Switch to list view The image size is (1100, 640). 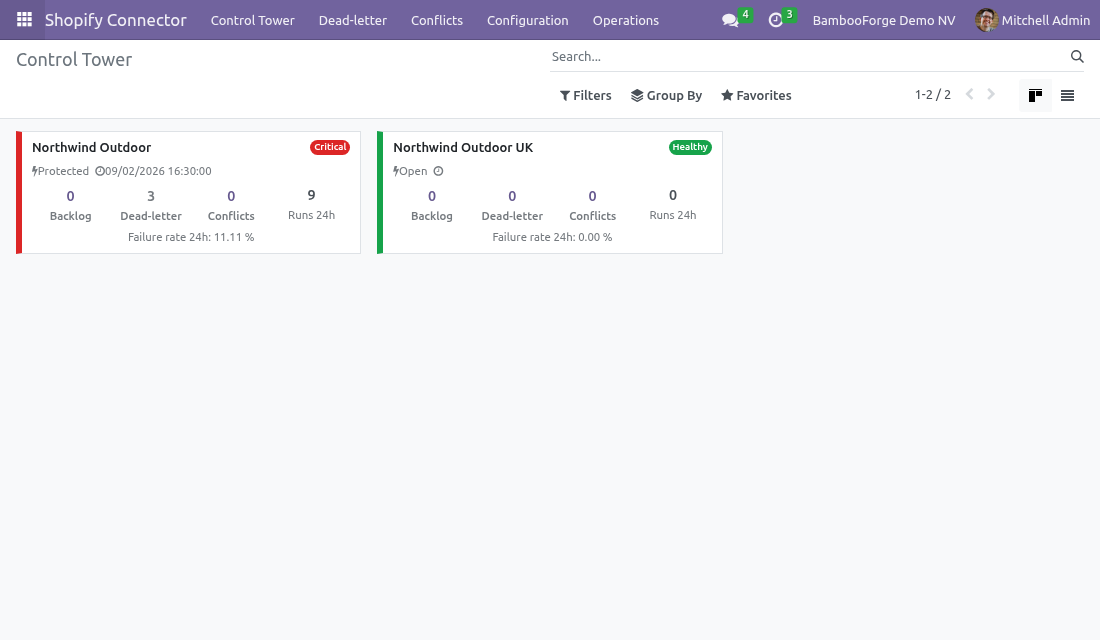[1067, 95]
